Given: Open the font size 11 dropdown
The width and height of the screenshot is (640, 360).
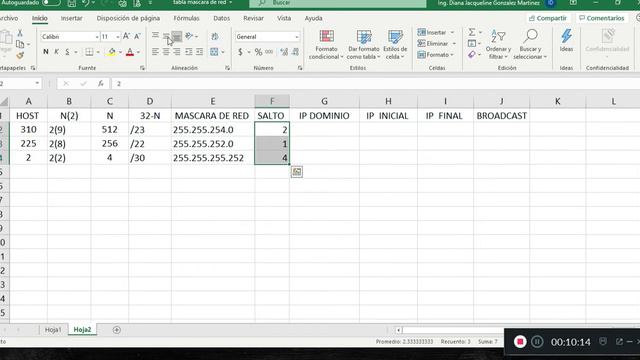Looking at the screenshot, I should (118, 37).
